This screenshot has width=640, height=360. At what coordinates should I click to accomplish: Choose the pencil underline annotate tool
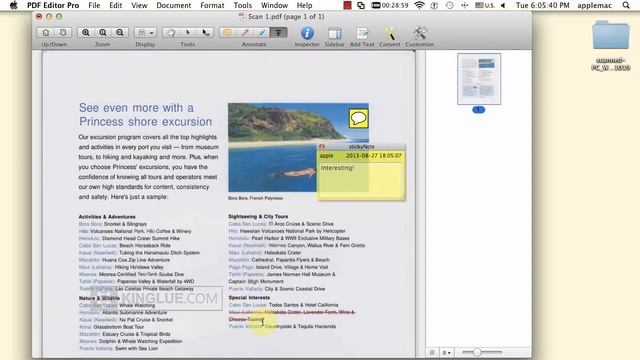245,33
